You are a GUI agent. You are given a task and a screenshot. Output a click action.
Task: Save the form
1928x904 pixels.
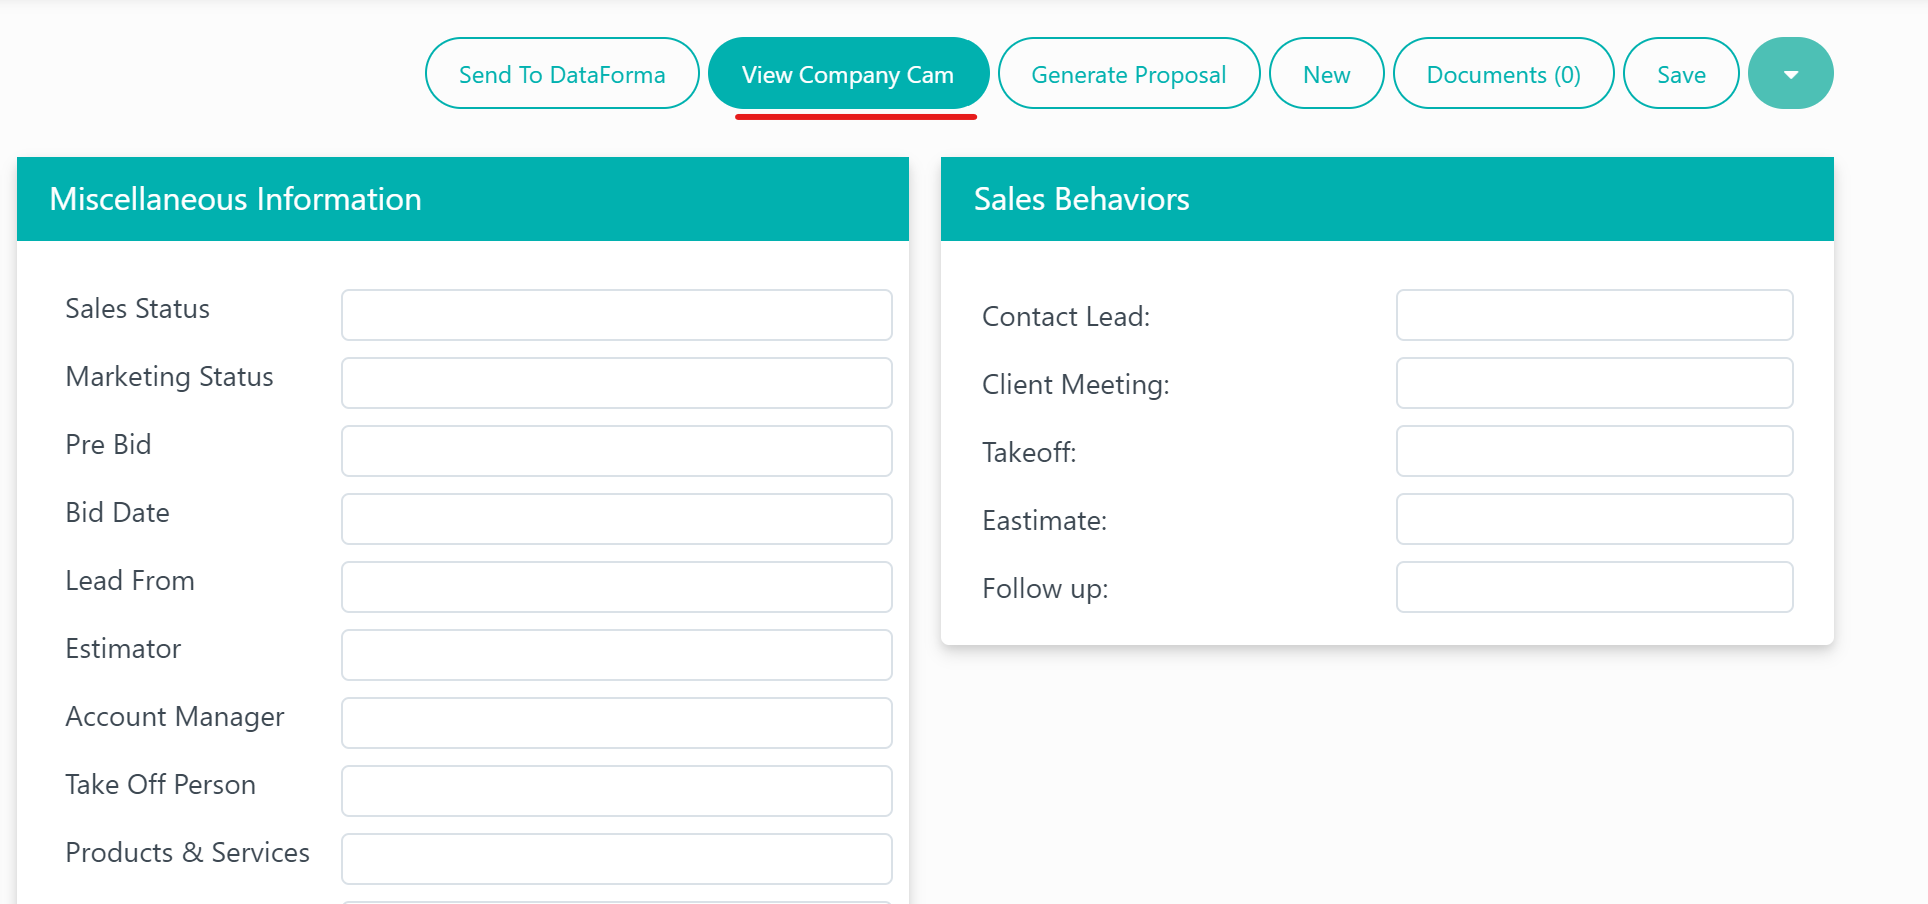coord(1681,73)
